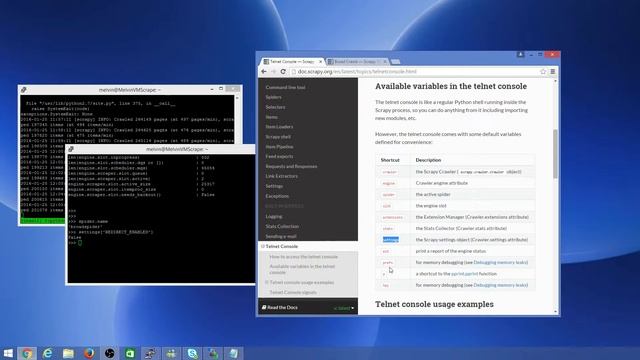Open the Windows Start menu
Screen dimensions: 640x360
[x=8, y=353]
